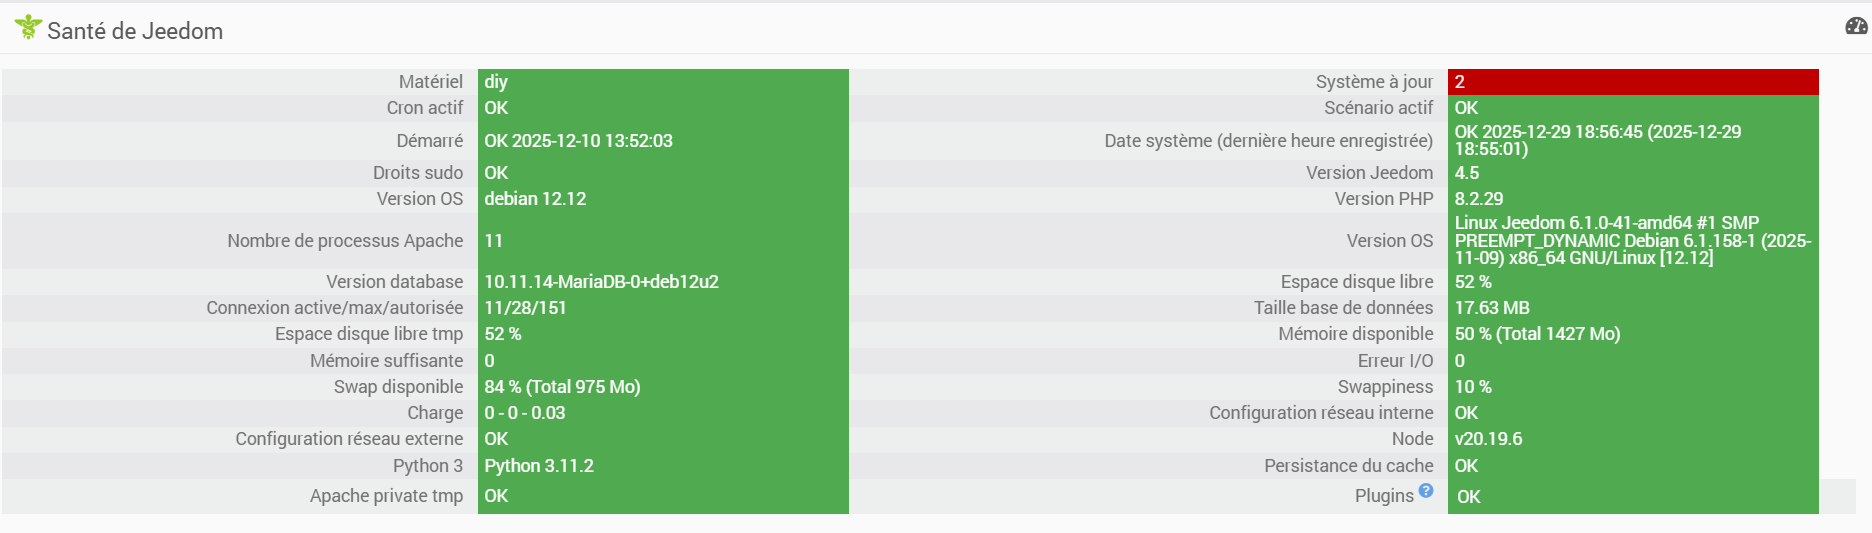Click the Taille base de données value
Viewport: 1872px width, 533px height.
(x=1492, y=308)
